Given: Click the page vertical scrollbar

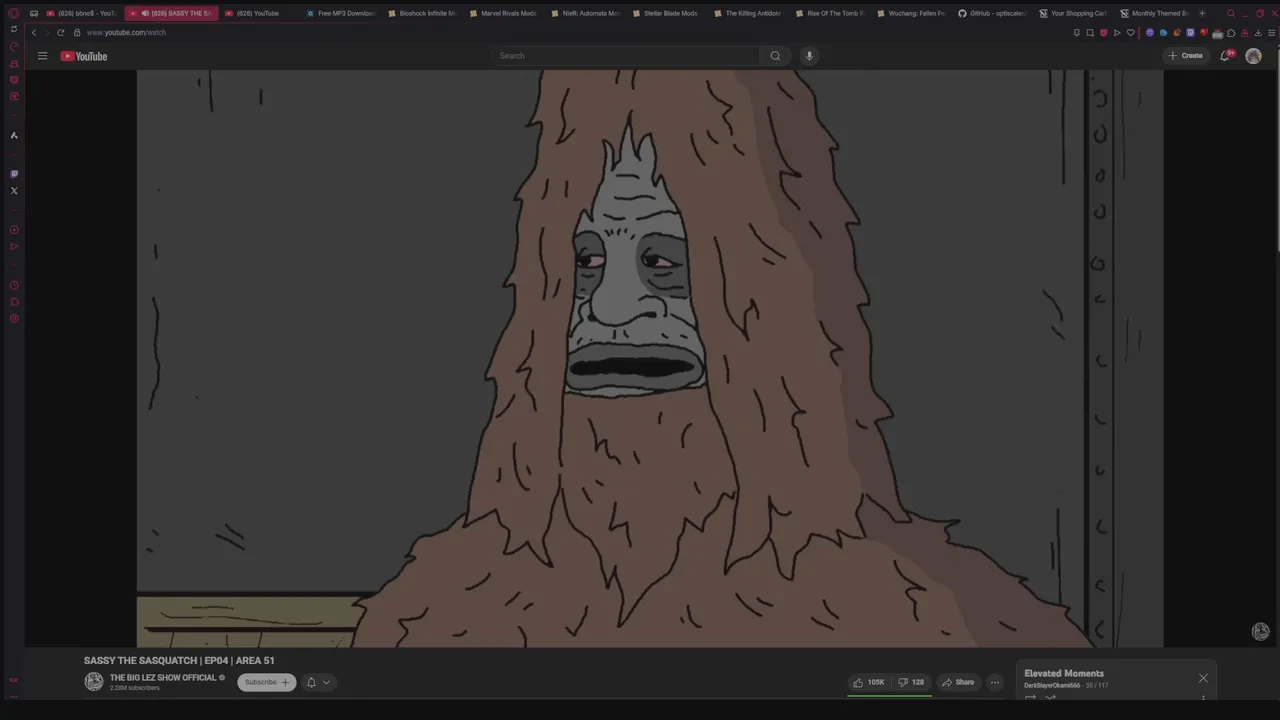Looking at the screenshot, I should pyautogui.click(x=1277, y=150).
